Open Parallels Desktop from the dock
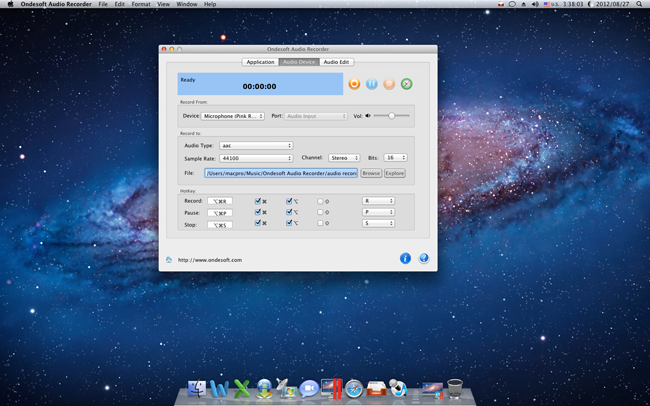 click(332, 389)
